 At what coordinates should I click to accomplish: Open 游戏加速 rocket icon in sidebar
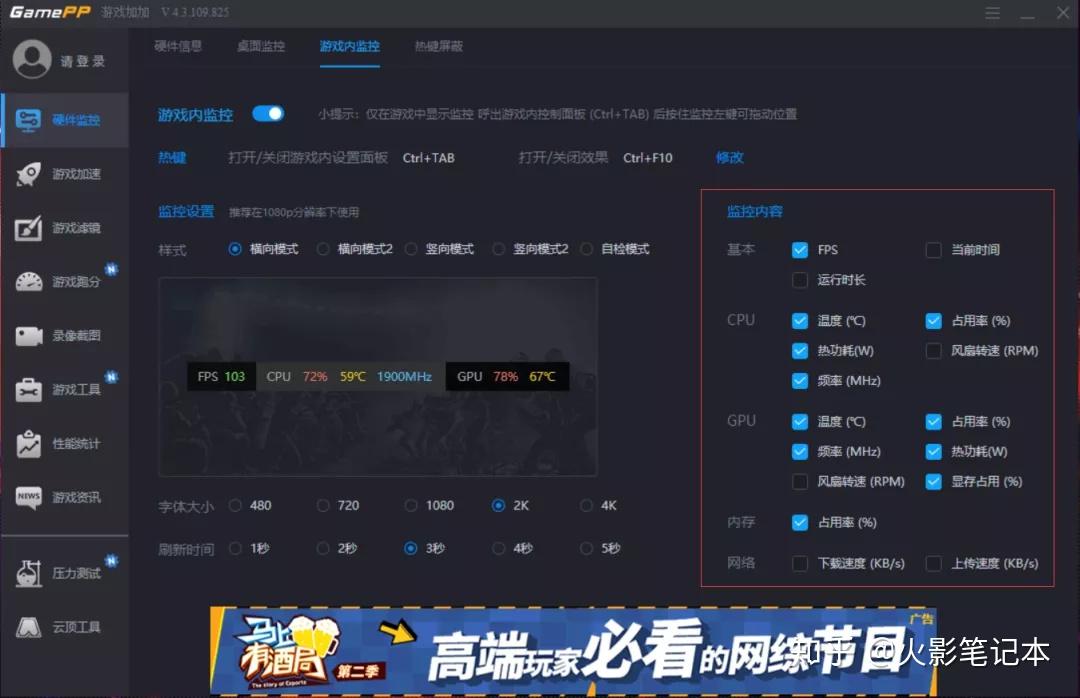pos(28,174)
